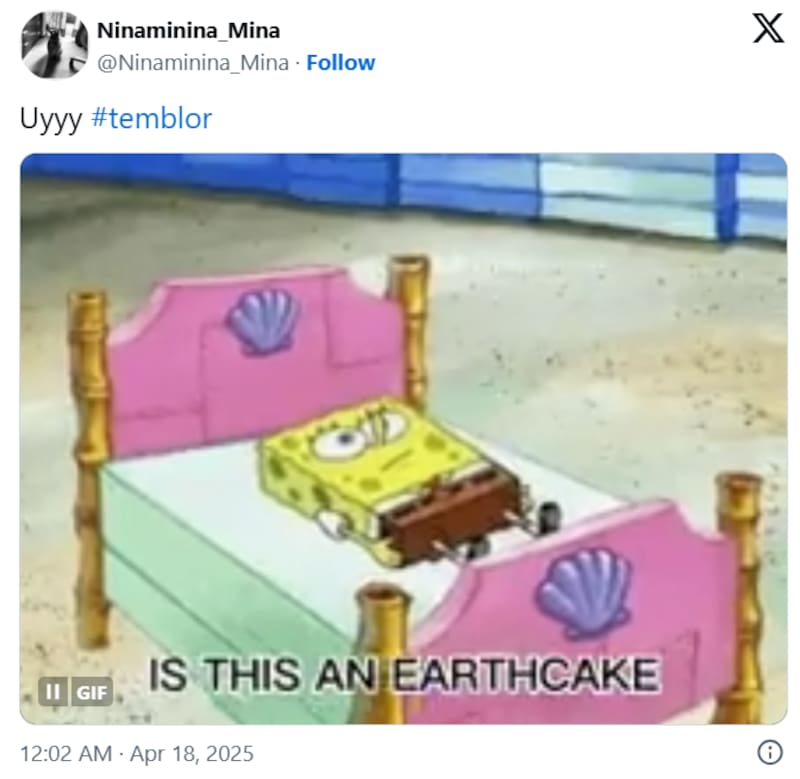Open the @Ninaminina_Mina handle link

coord(193,63)
